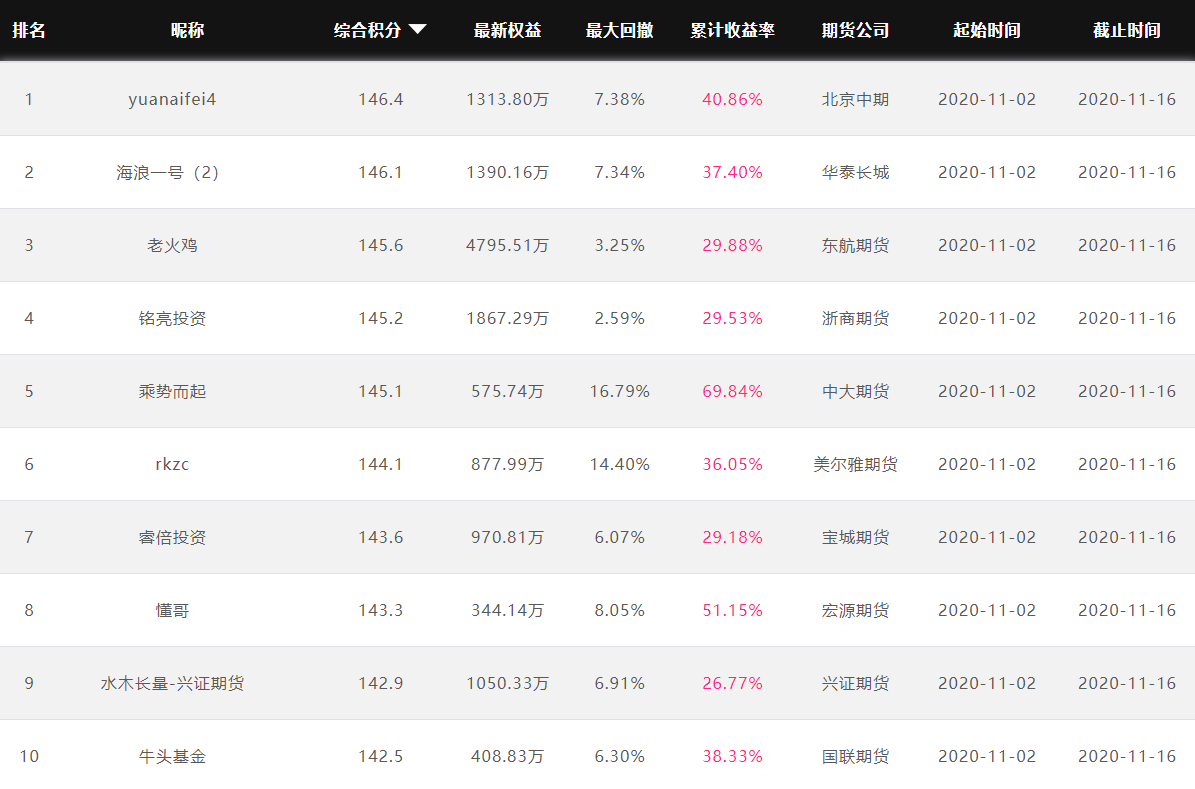
Task: Click the 最大回撤 column header
Action: click(x=620, y=30)
